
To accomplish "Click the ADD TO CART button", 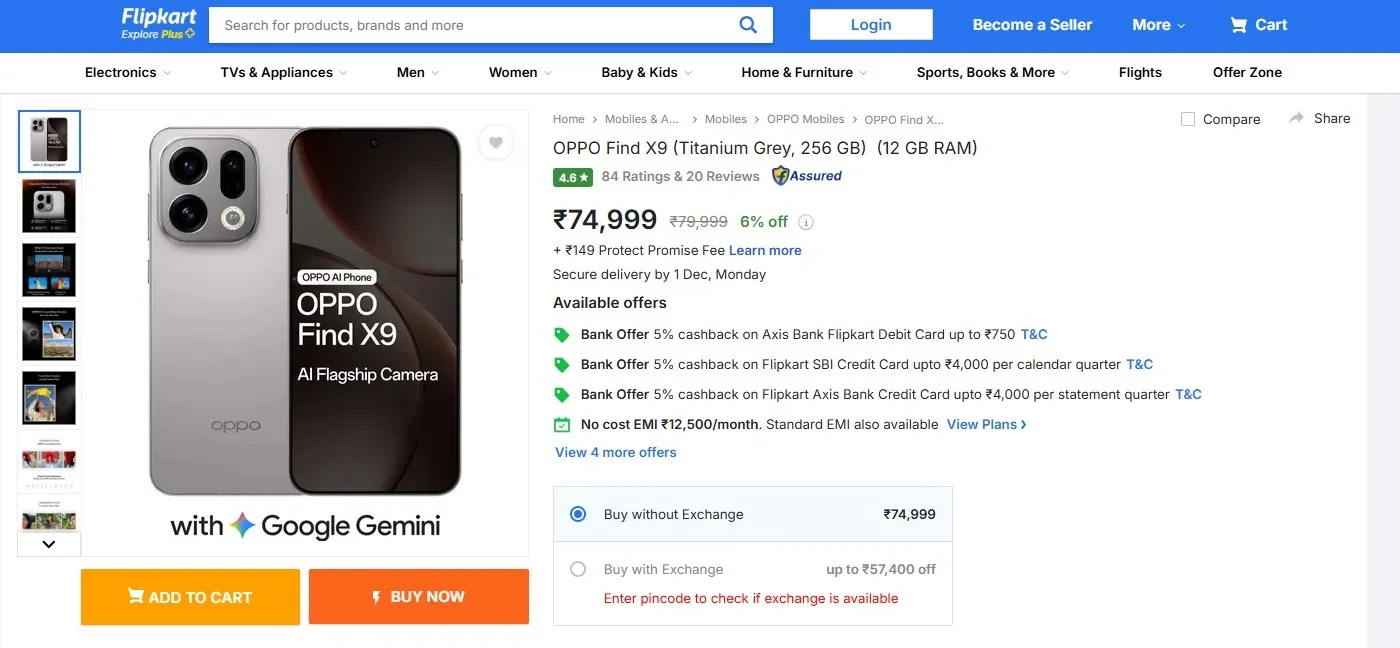I will (x=189, y=597).
